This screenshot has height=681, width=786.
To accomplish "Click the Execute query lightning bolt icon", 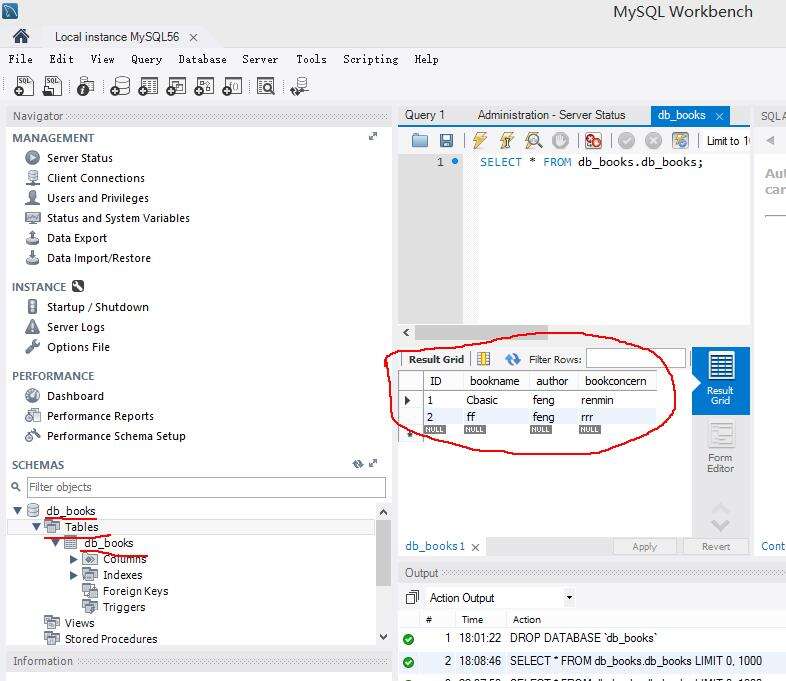I will tap(480, 141).
